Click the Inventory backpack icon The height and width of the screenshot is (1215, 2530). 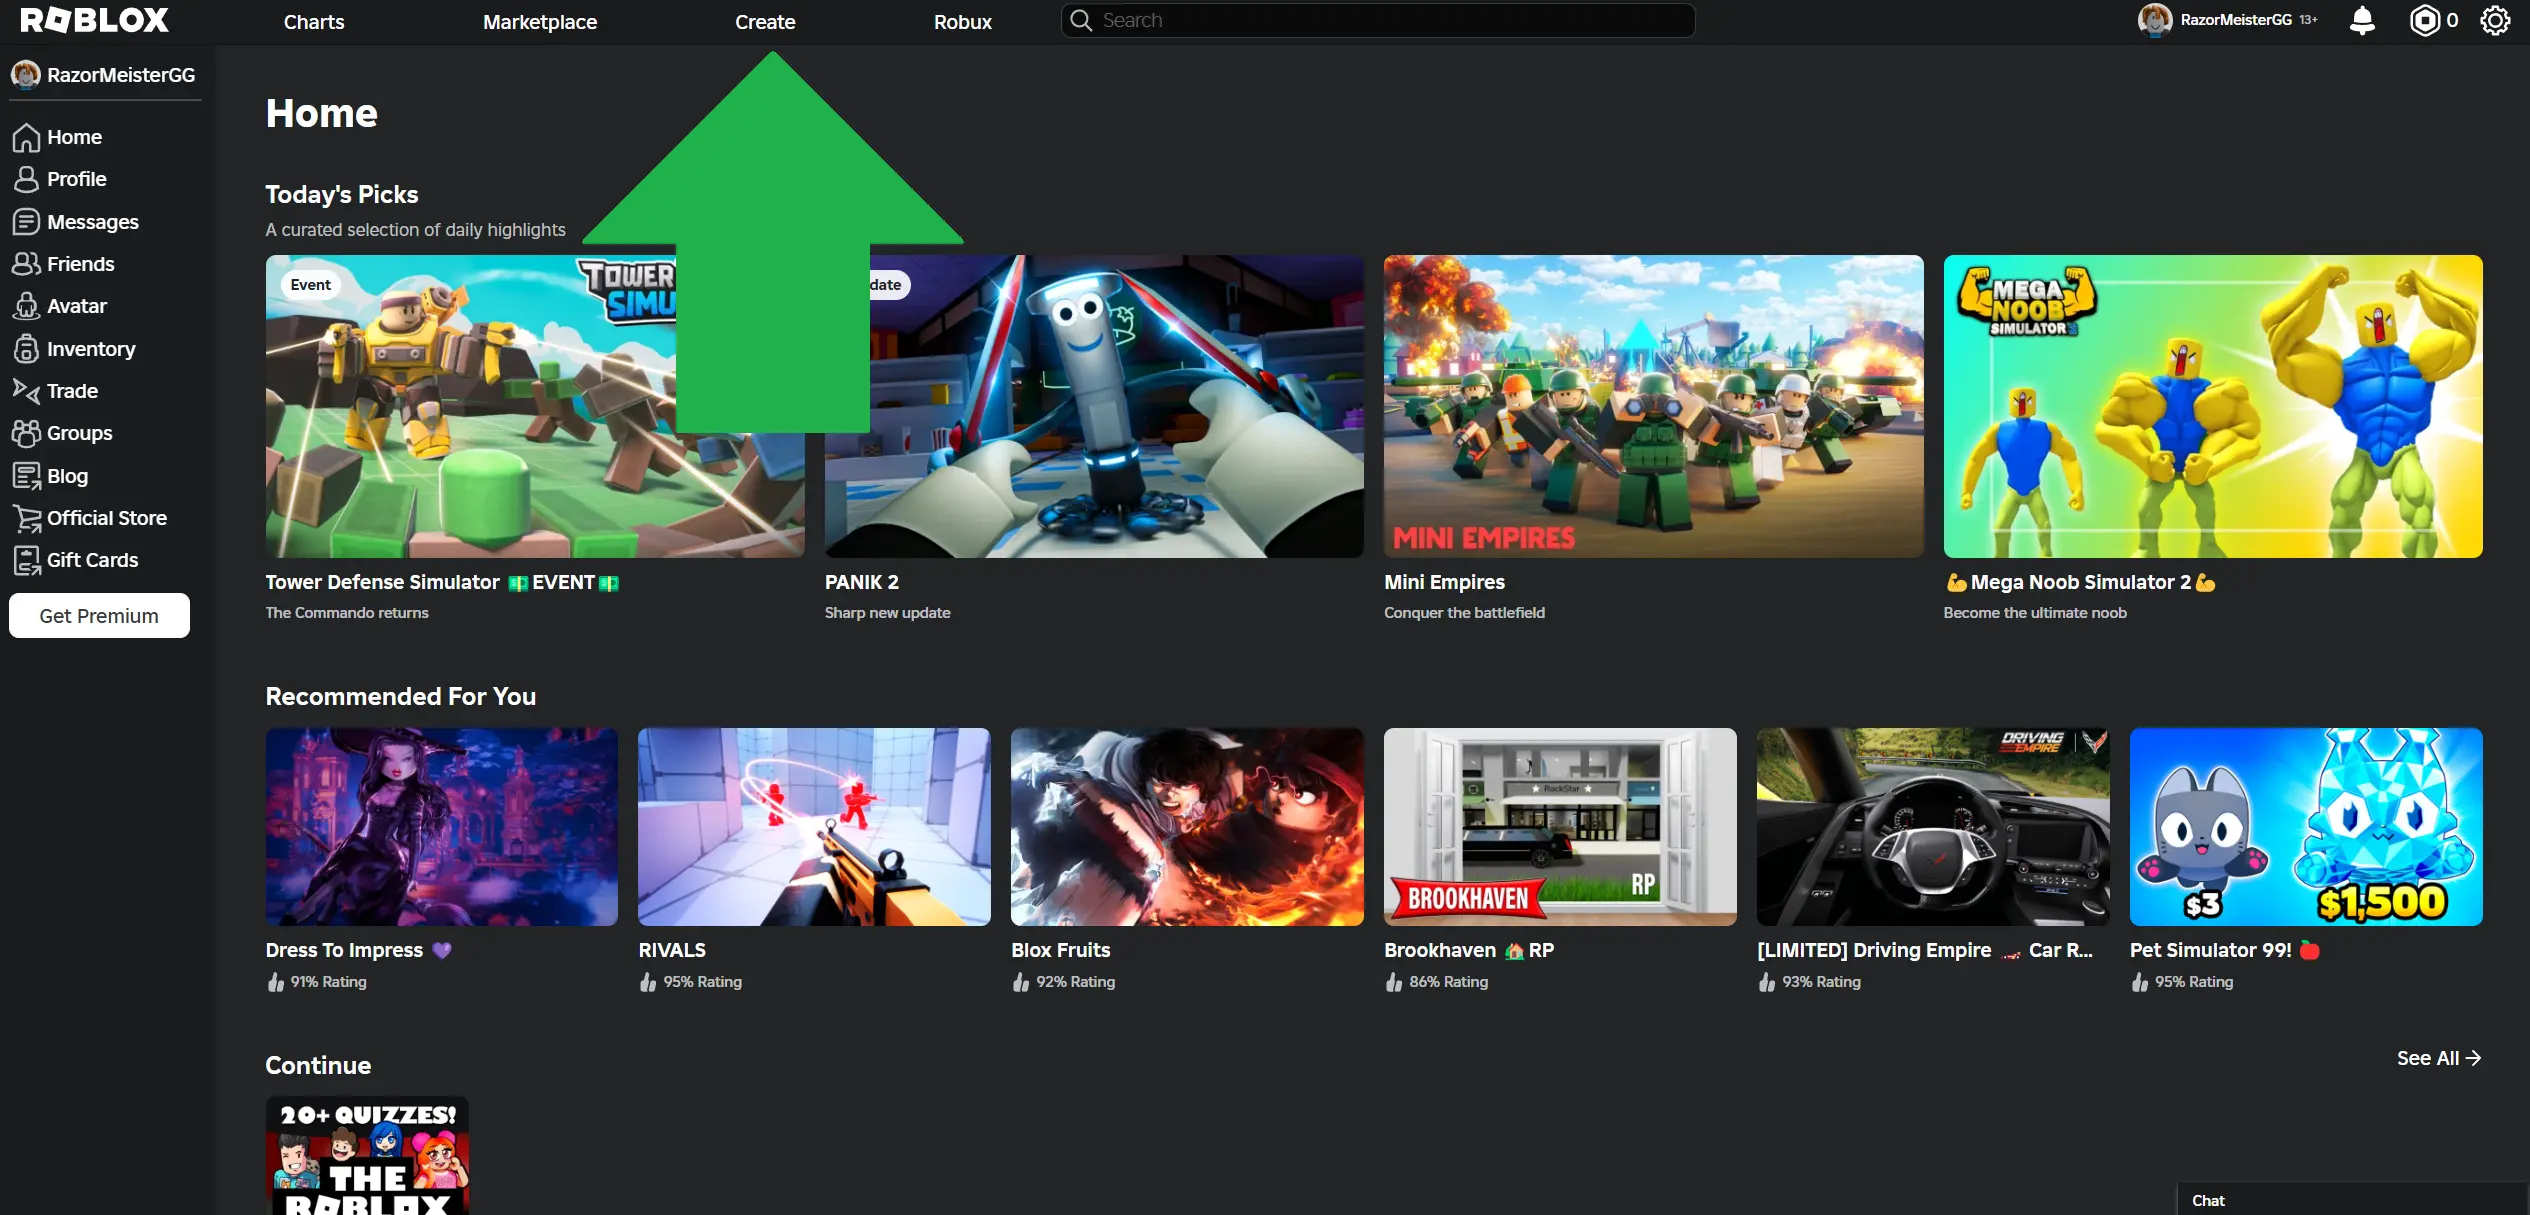point(26,349)
